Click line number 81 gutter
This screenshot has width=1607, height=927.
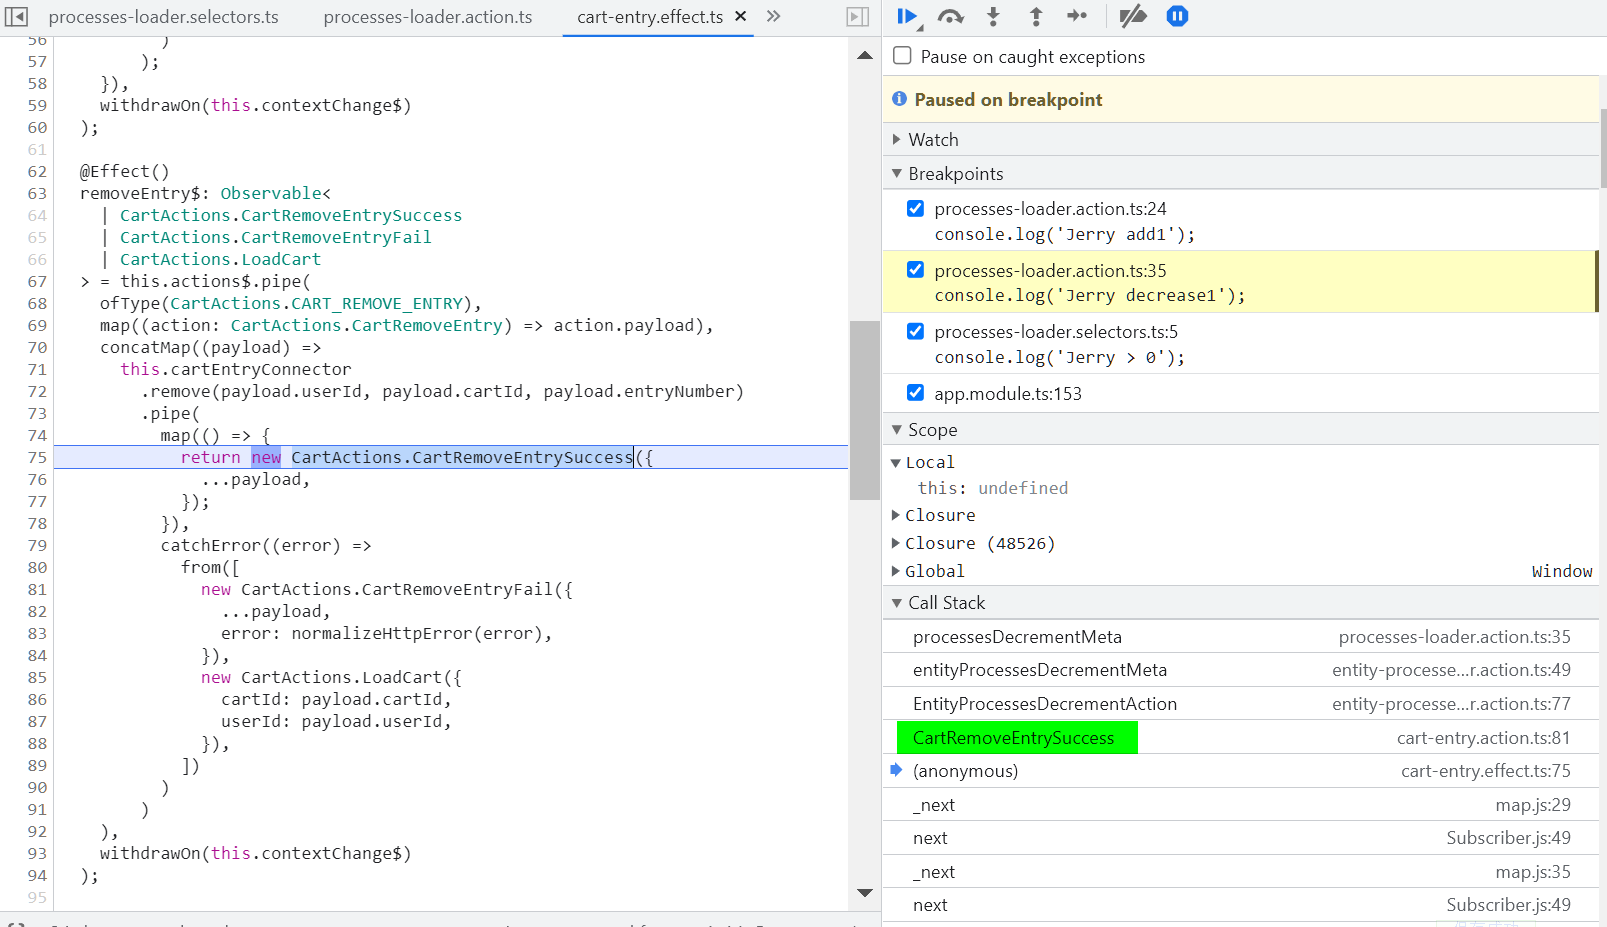37,589
